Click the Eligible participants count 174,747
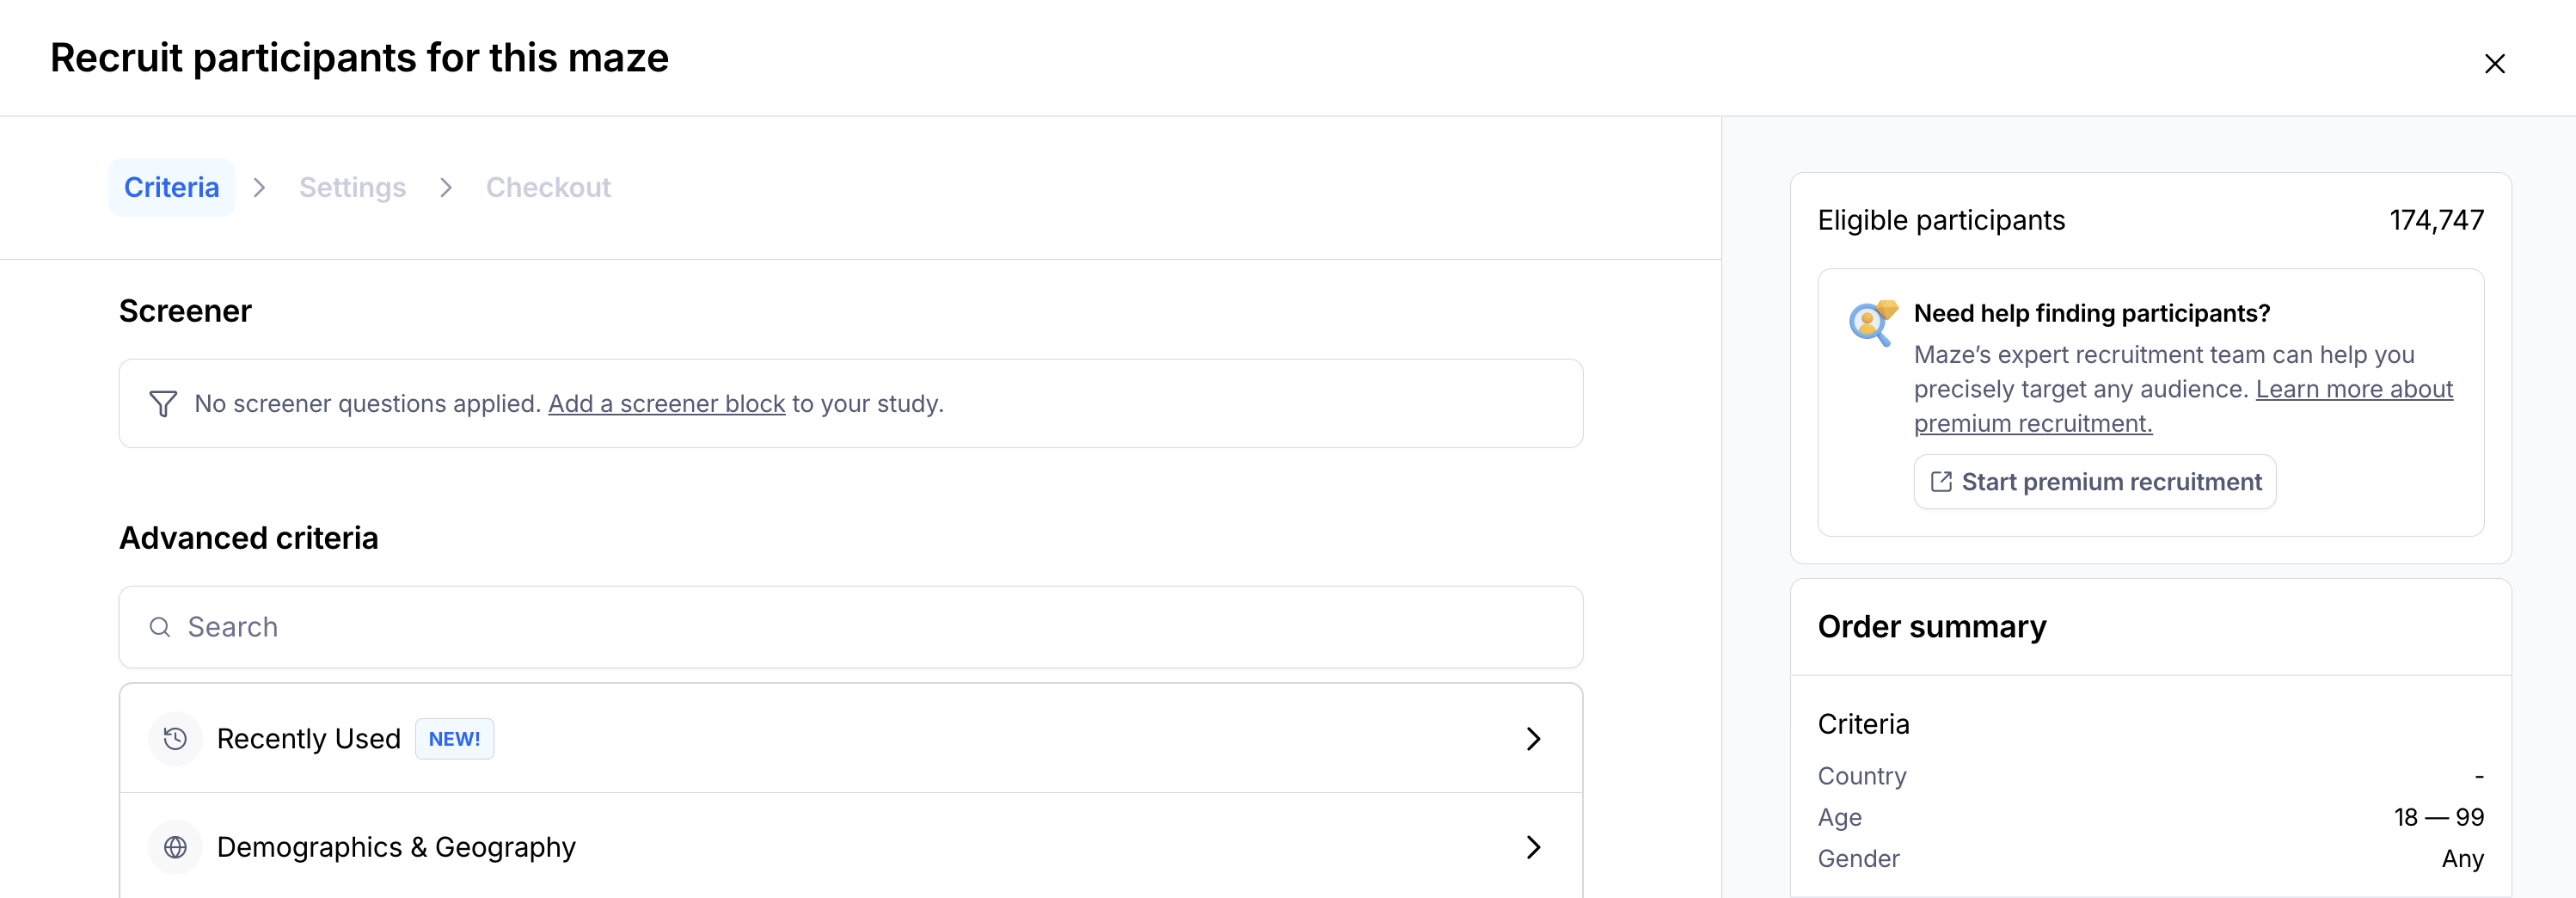Screen dimensions: 2576x898 (x=2436, y=220)
